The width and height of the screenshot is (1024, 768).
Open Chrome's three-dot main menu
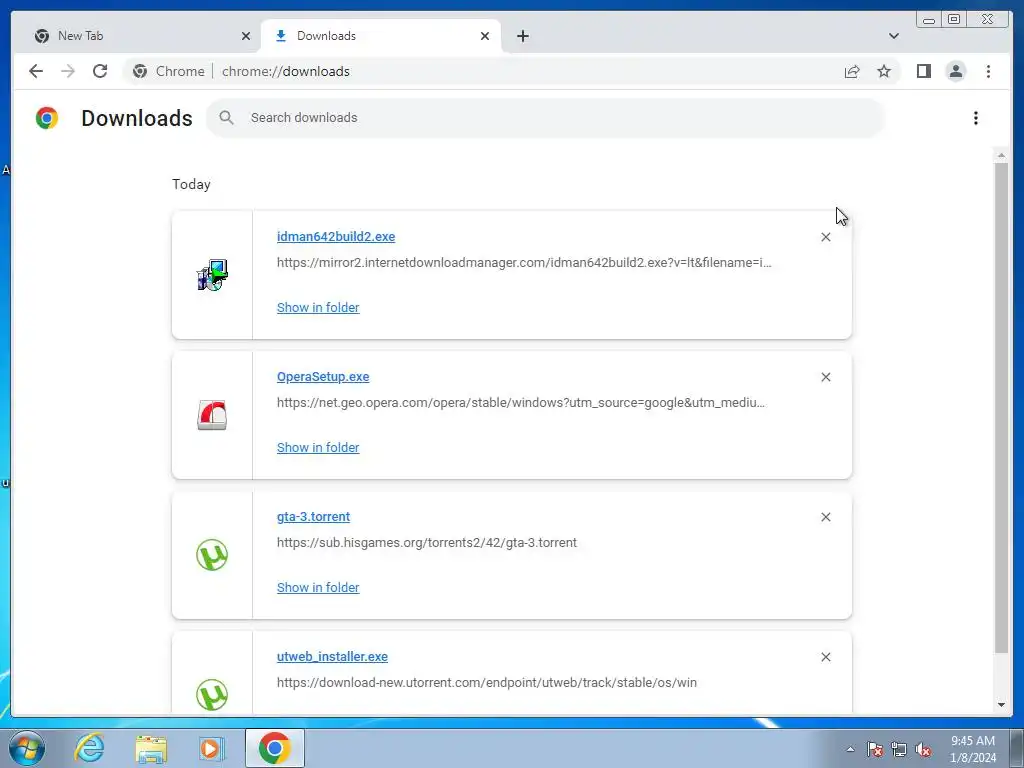click(988, 71)
